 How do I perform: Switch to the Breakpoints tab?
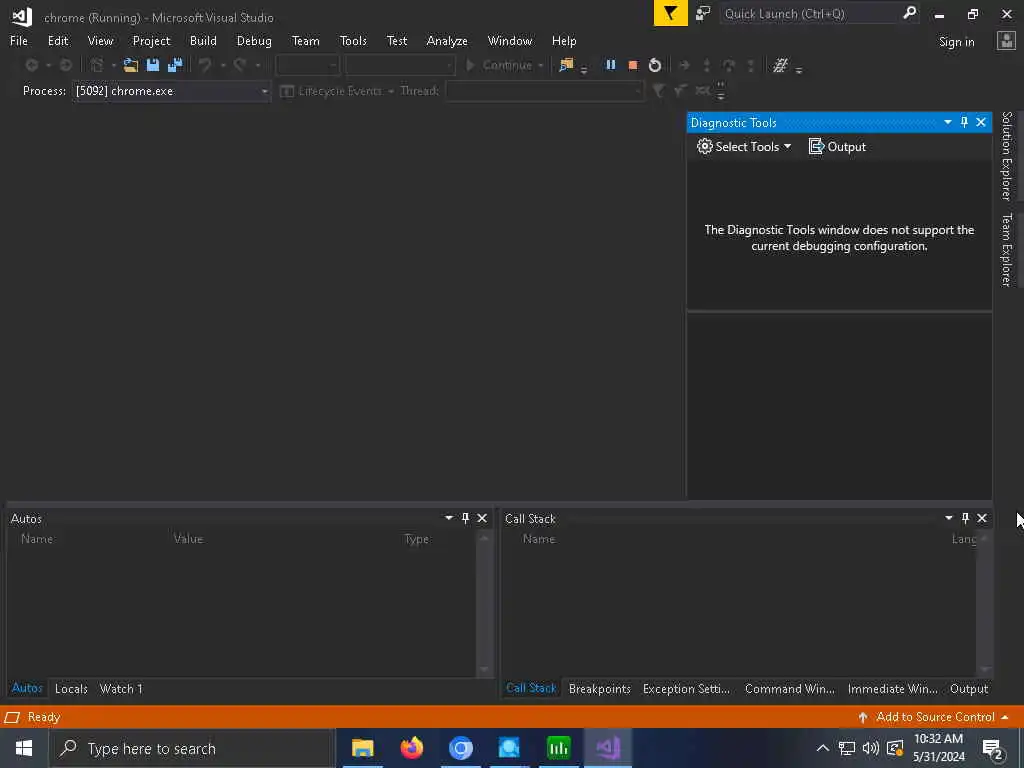[600, 688]
